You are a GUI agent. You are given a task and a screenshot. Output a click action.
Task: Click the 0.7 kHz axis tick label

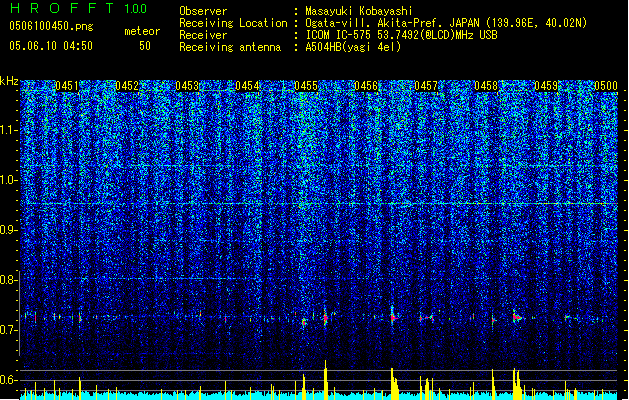click(x=8, y=330)
